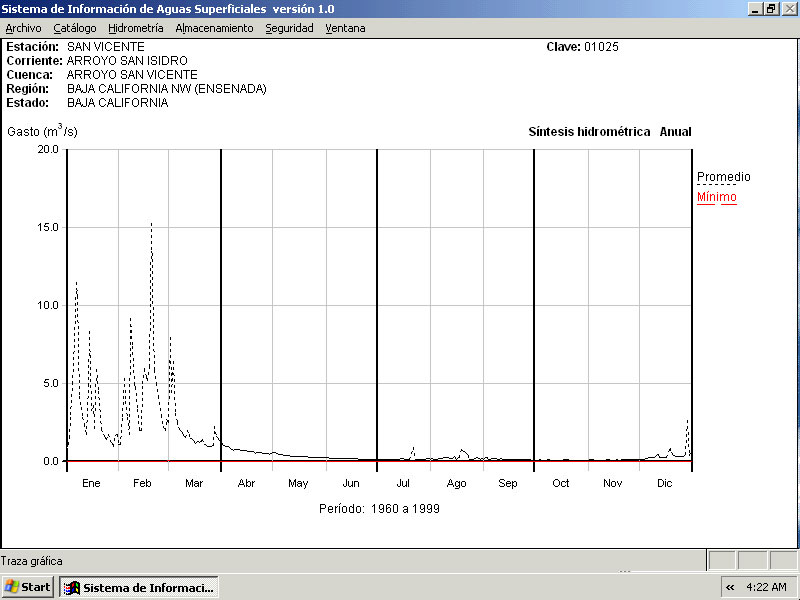Click the 4:22 AM system clock
The height and width of the screenshot is (600, 800).
click(766, 587)
